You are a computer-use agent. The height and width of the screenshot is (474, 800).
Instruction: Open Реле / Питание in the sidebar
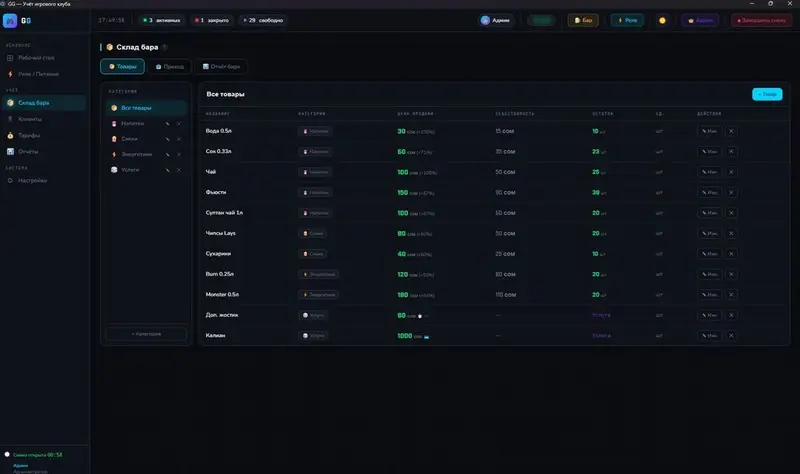tap(43, 74)
